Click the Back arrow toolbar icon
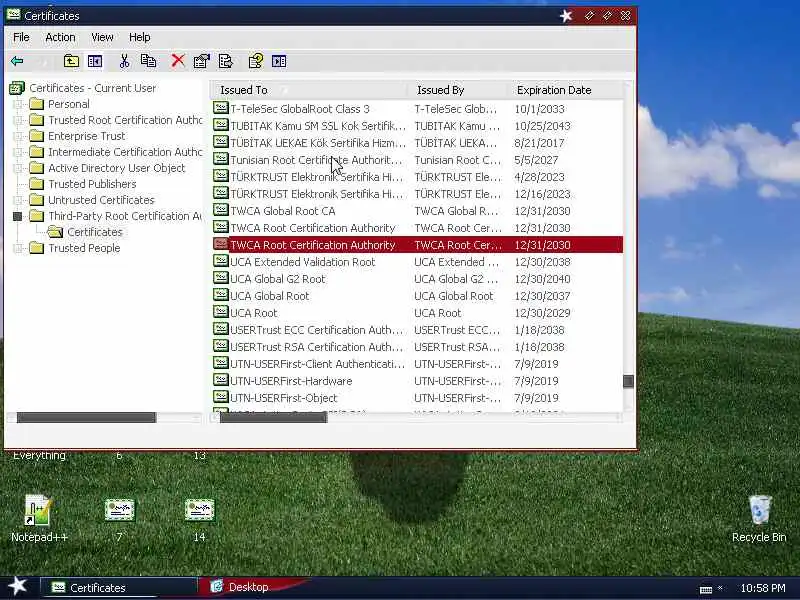The width and height of the screenshot is (800, 600). click(17, 61)
